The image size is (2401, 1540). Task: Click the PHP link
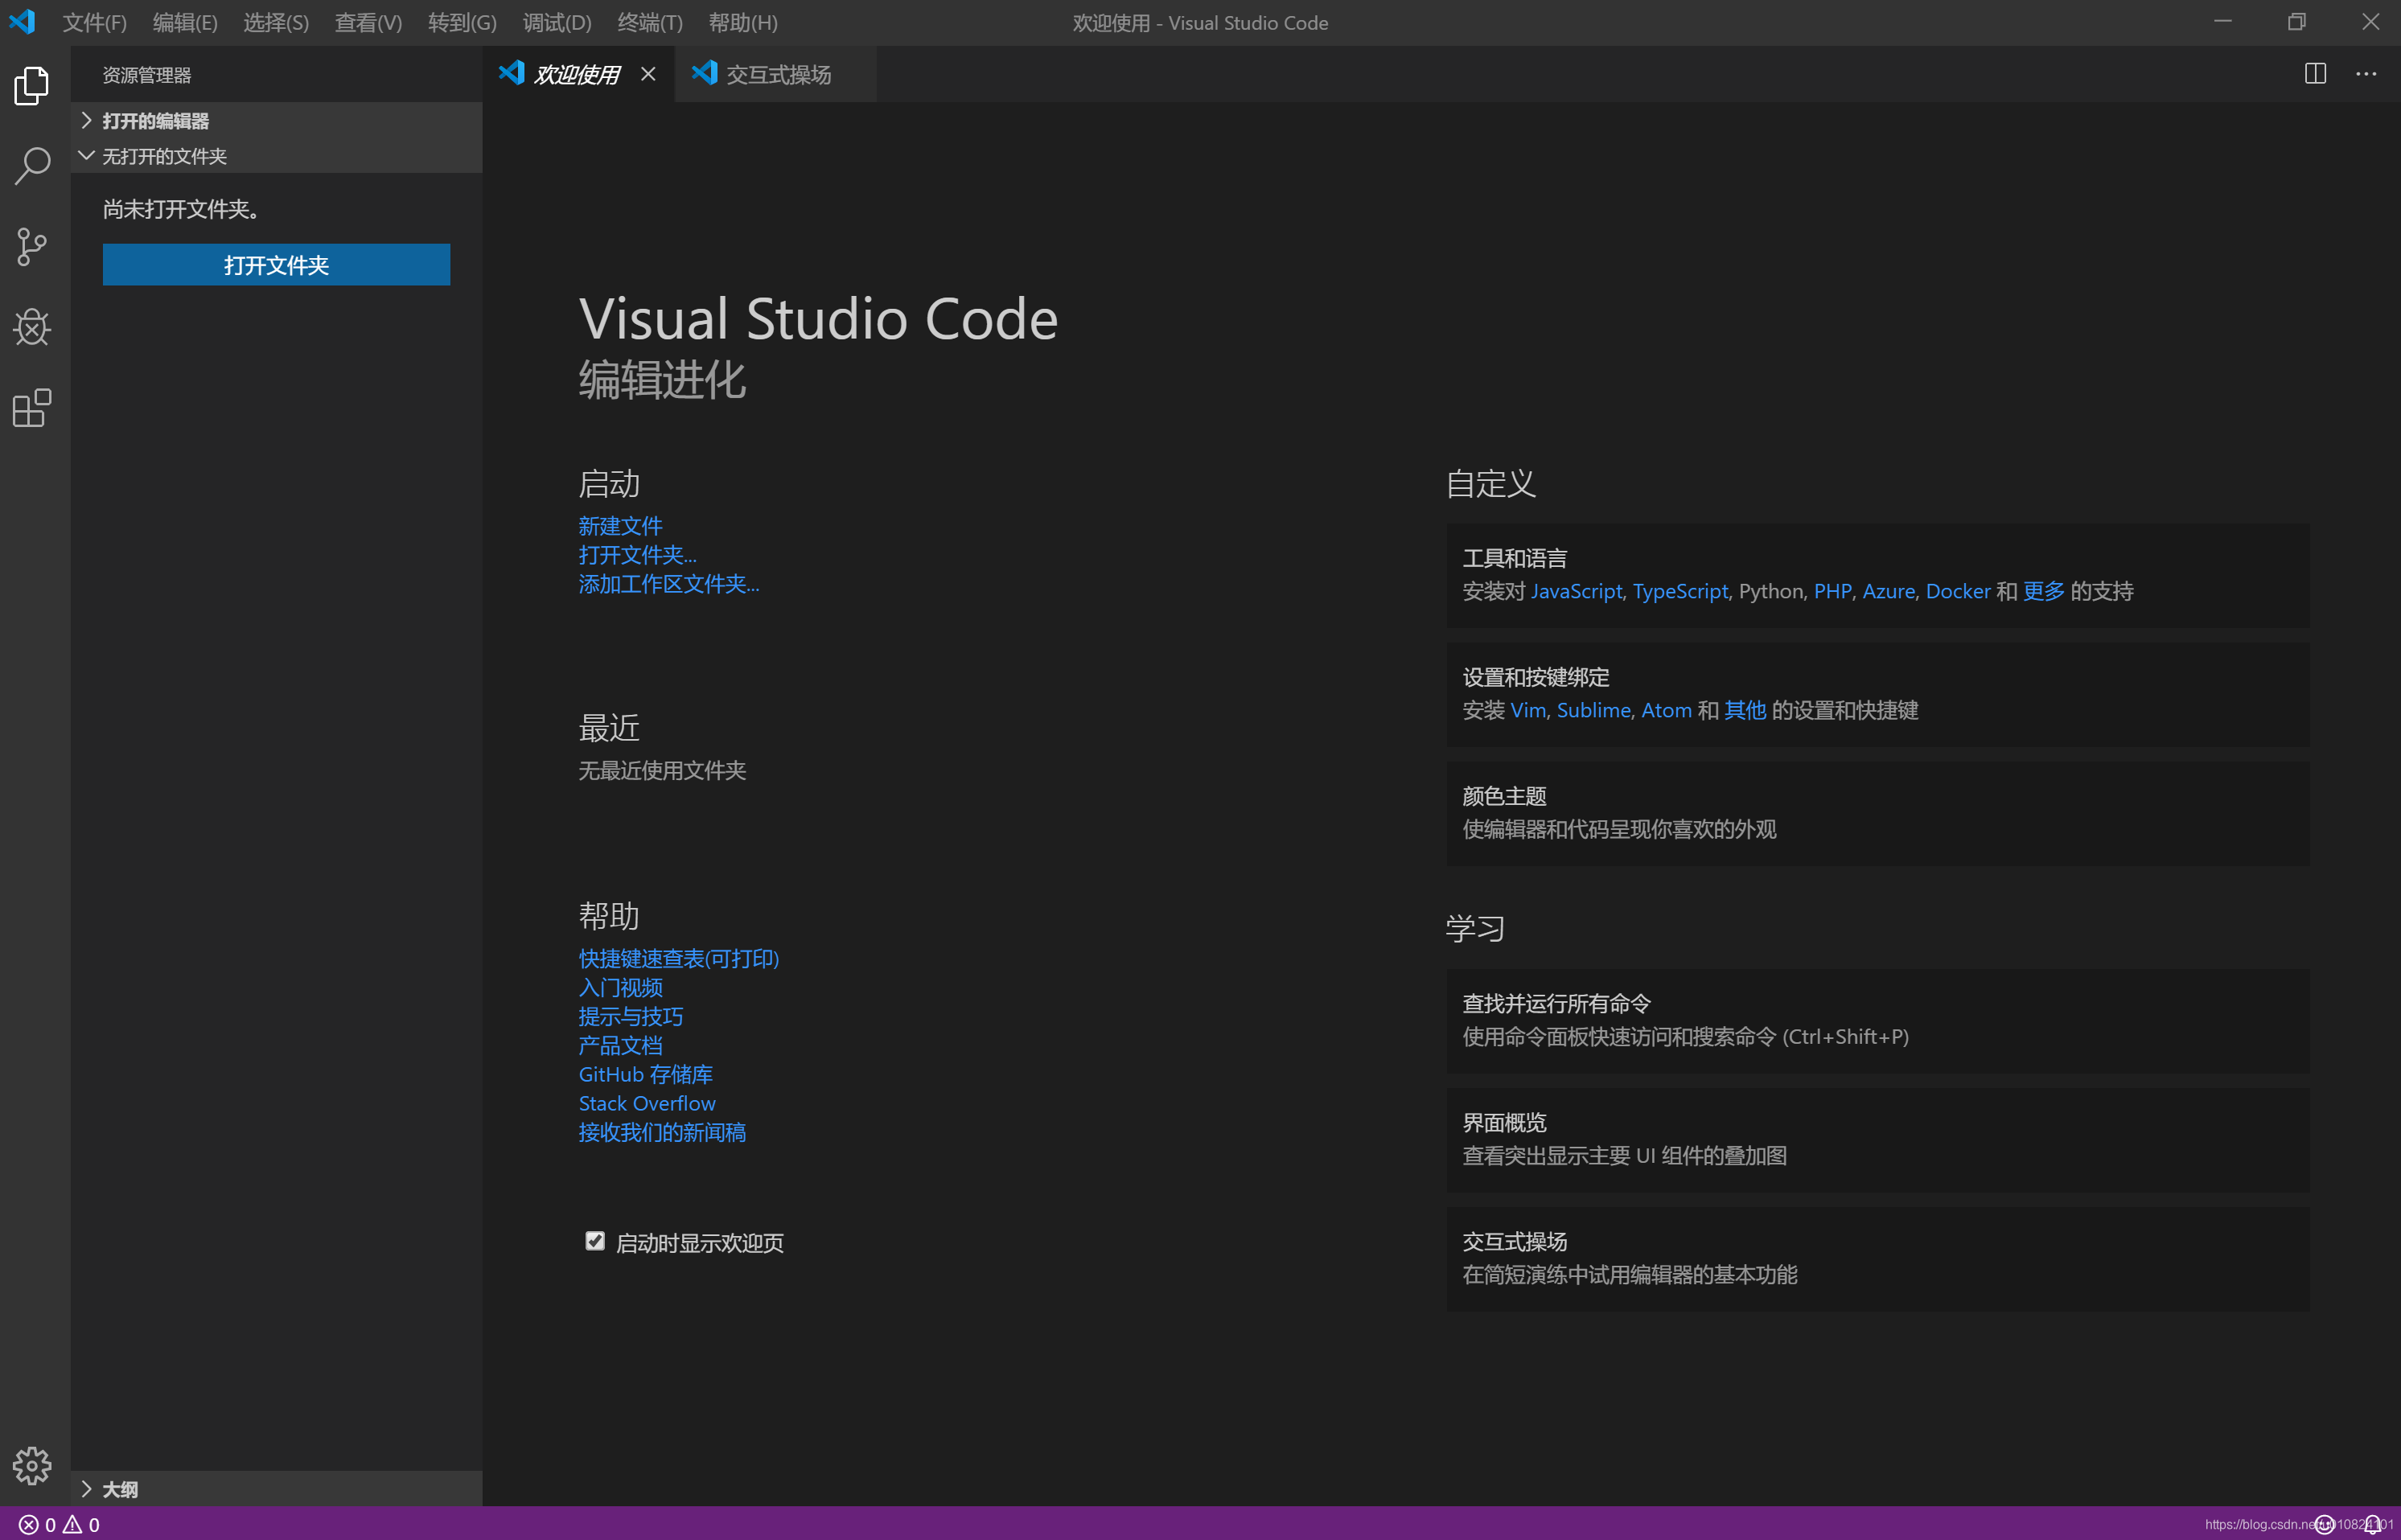(x=1832, y=591)
